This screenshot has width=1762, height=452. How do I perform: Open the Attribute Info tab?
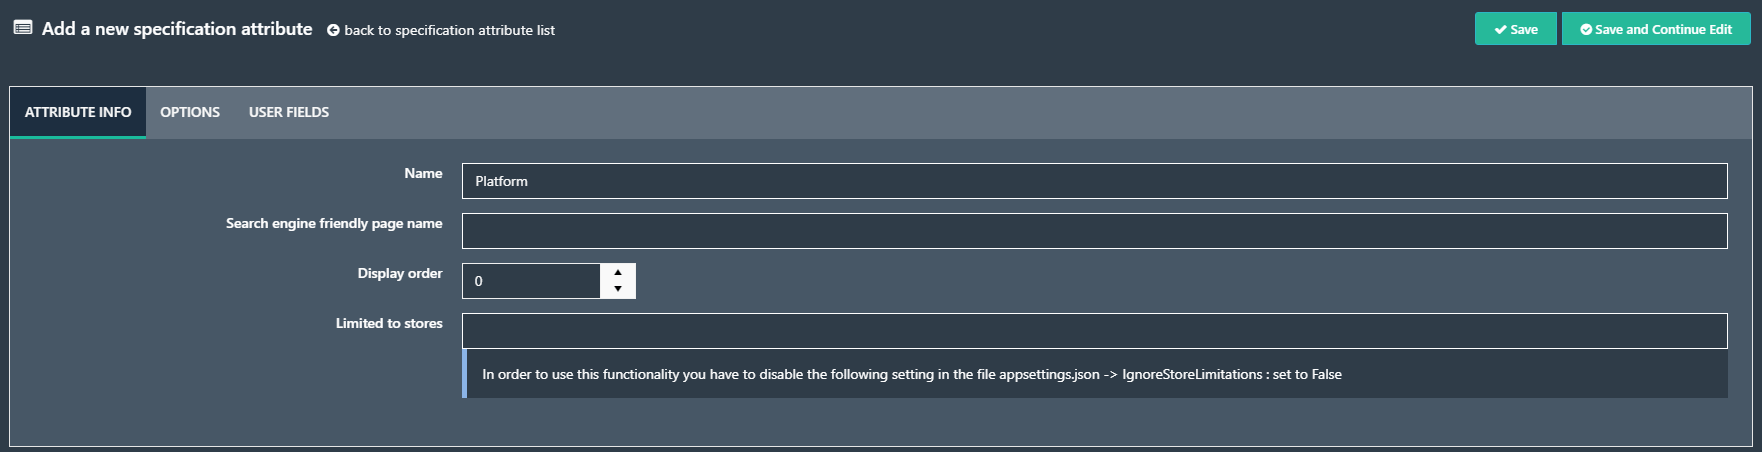[78, 112]
